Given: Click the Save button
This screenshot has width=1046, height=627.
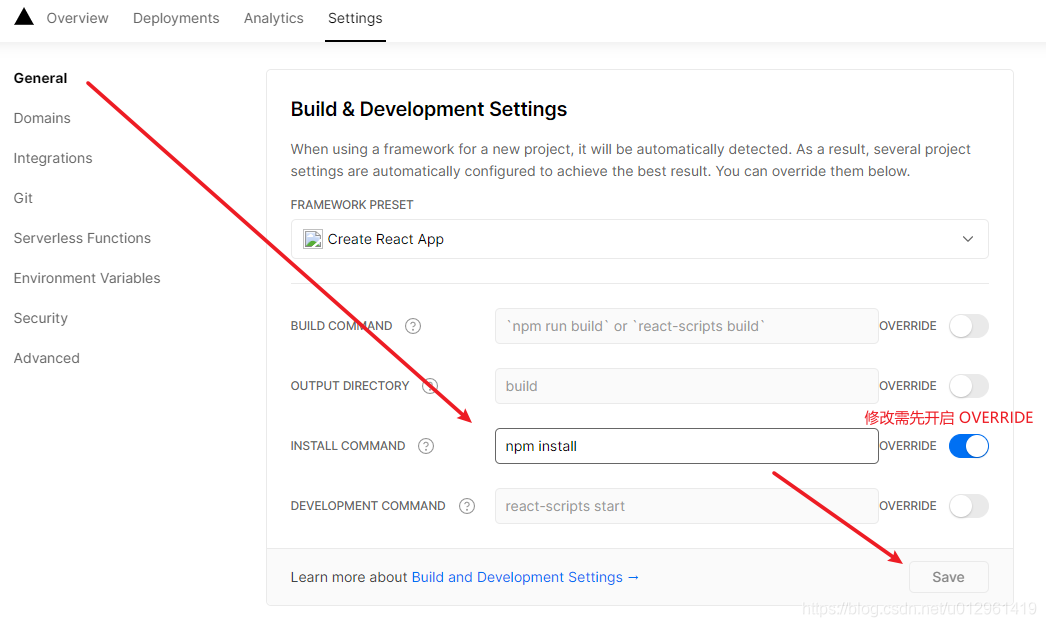Looking at the screenshot, I should point(949,577).
